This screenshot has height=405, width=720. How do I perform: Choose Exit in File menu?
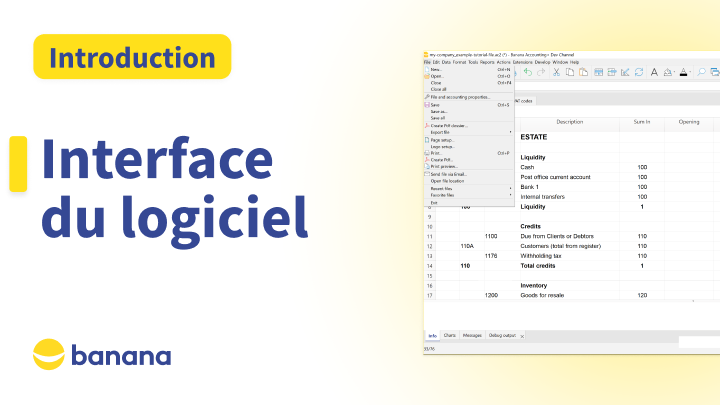pos(468,202)
